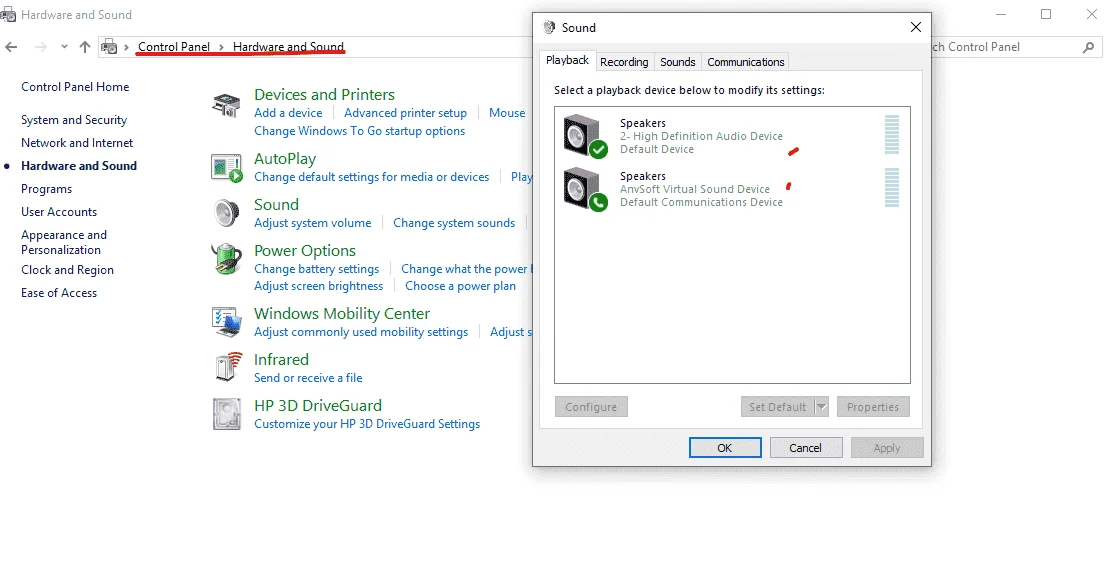Image resolution: width=1115 pixels, height=587 pixels.
Task: Select the High Definition Audio speaker icon
Action: (x=585, y=136)
